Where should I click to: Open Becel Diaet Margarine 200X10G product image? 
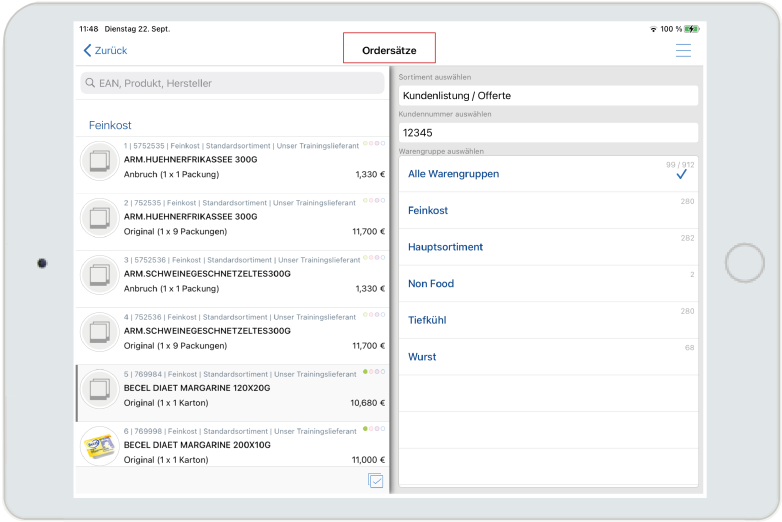click(100, 445)
